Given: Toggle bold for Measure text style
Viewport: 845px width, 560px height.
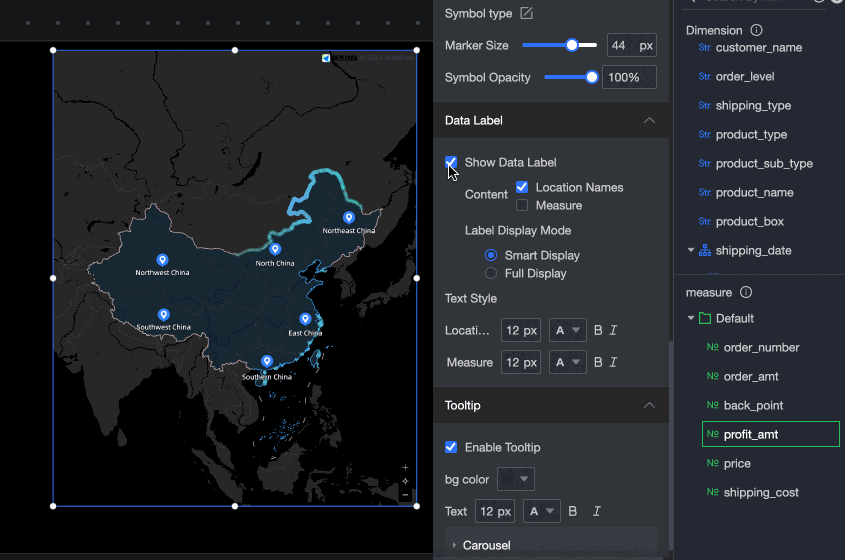Looking at the screenshot, I should pyautogui.click(x=598, y=362).
